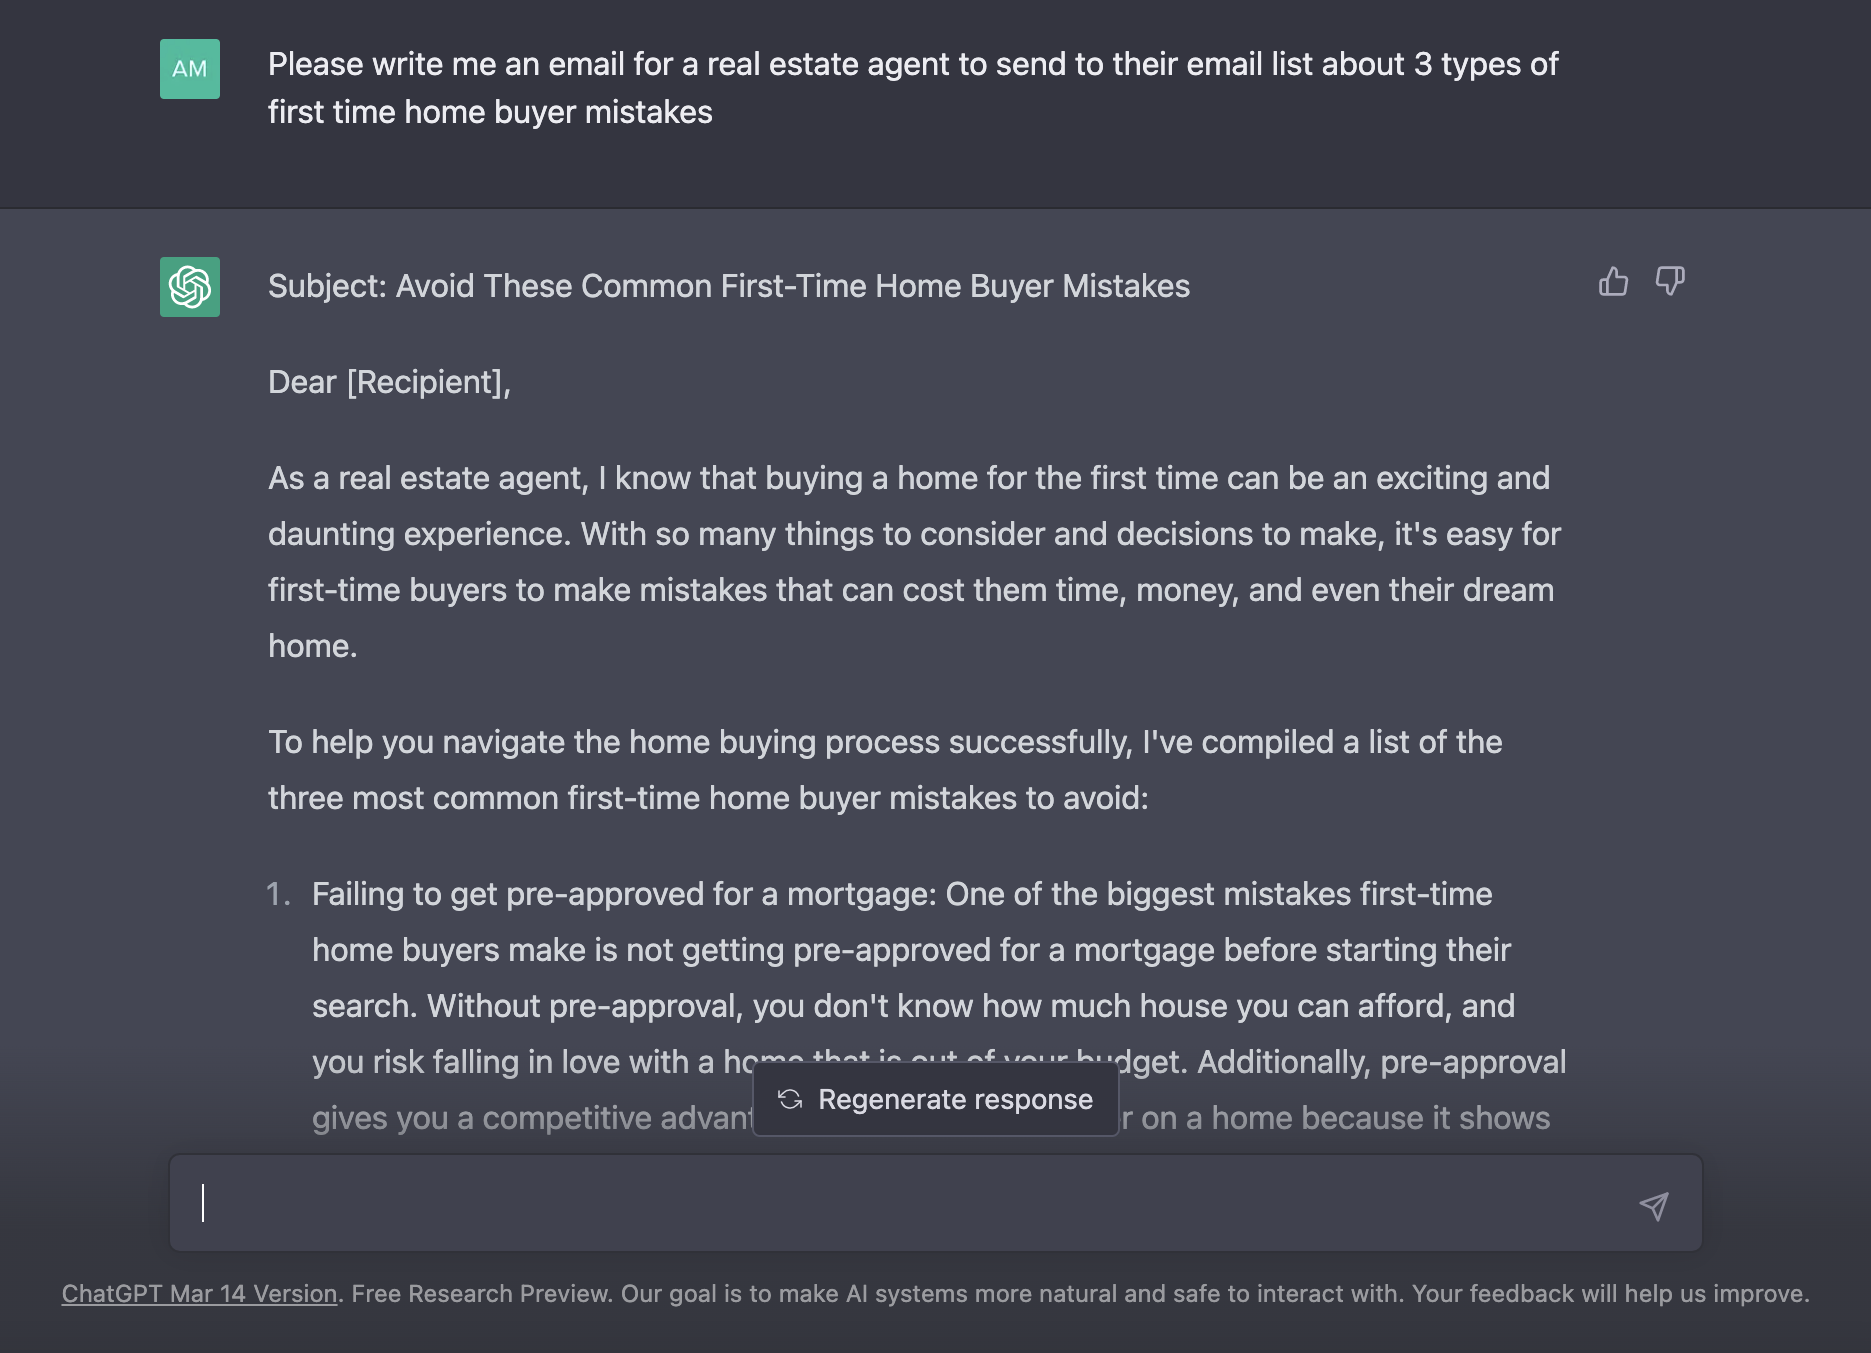1871x1353 pixels.
Task: Click the "Dear [Recipient]," greeting line
Action: (x=389, y=382)
